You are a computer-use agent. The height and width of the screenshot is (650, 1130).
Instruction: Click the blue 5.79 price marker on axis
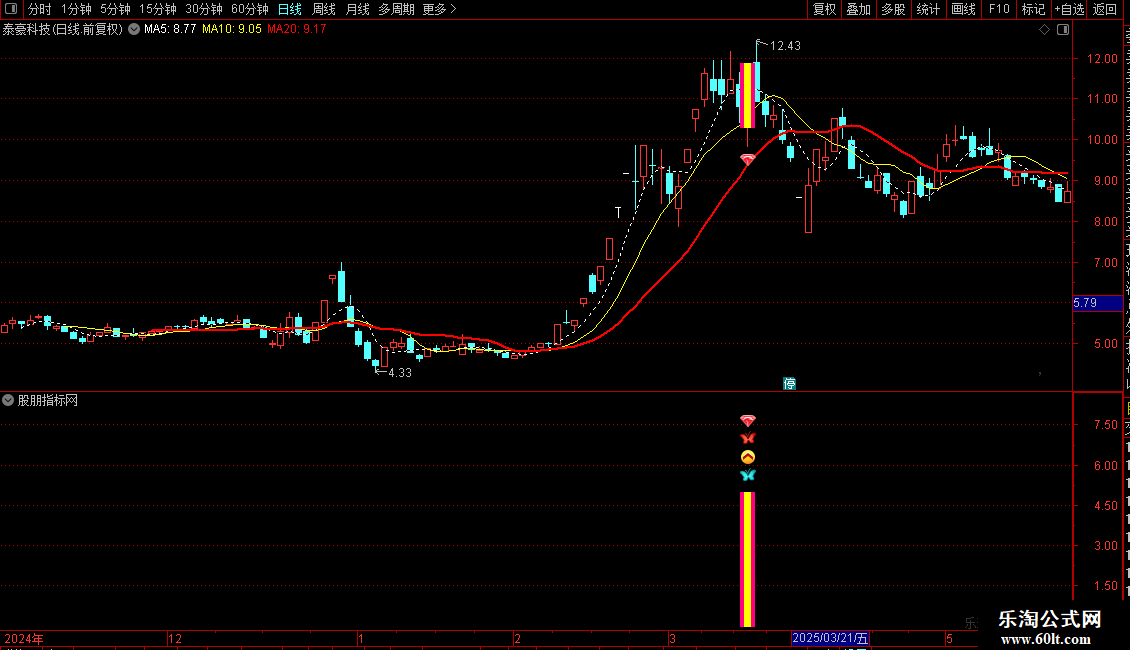[1098, 303]
